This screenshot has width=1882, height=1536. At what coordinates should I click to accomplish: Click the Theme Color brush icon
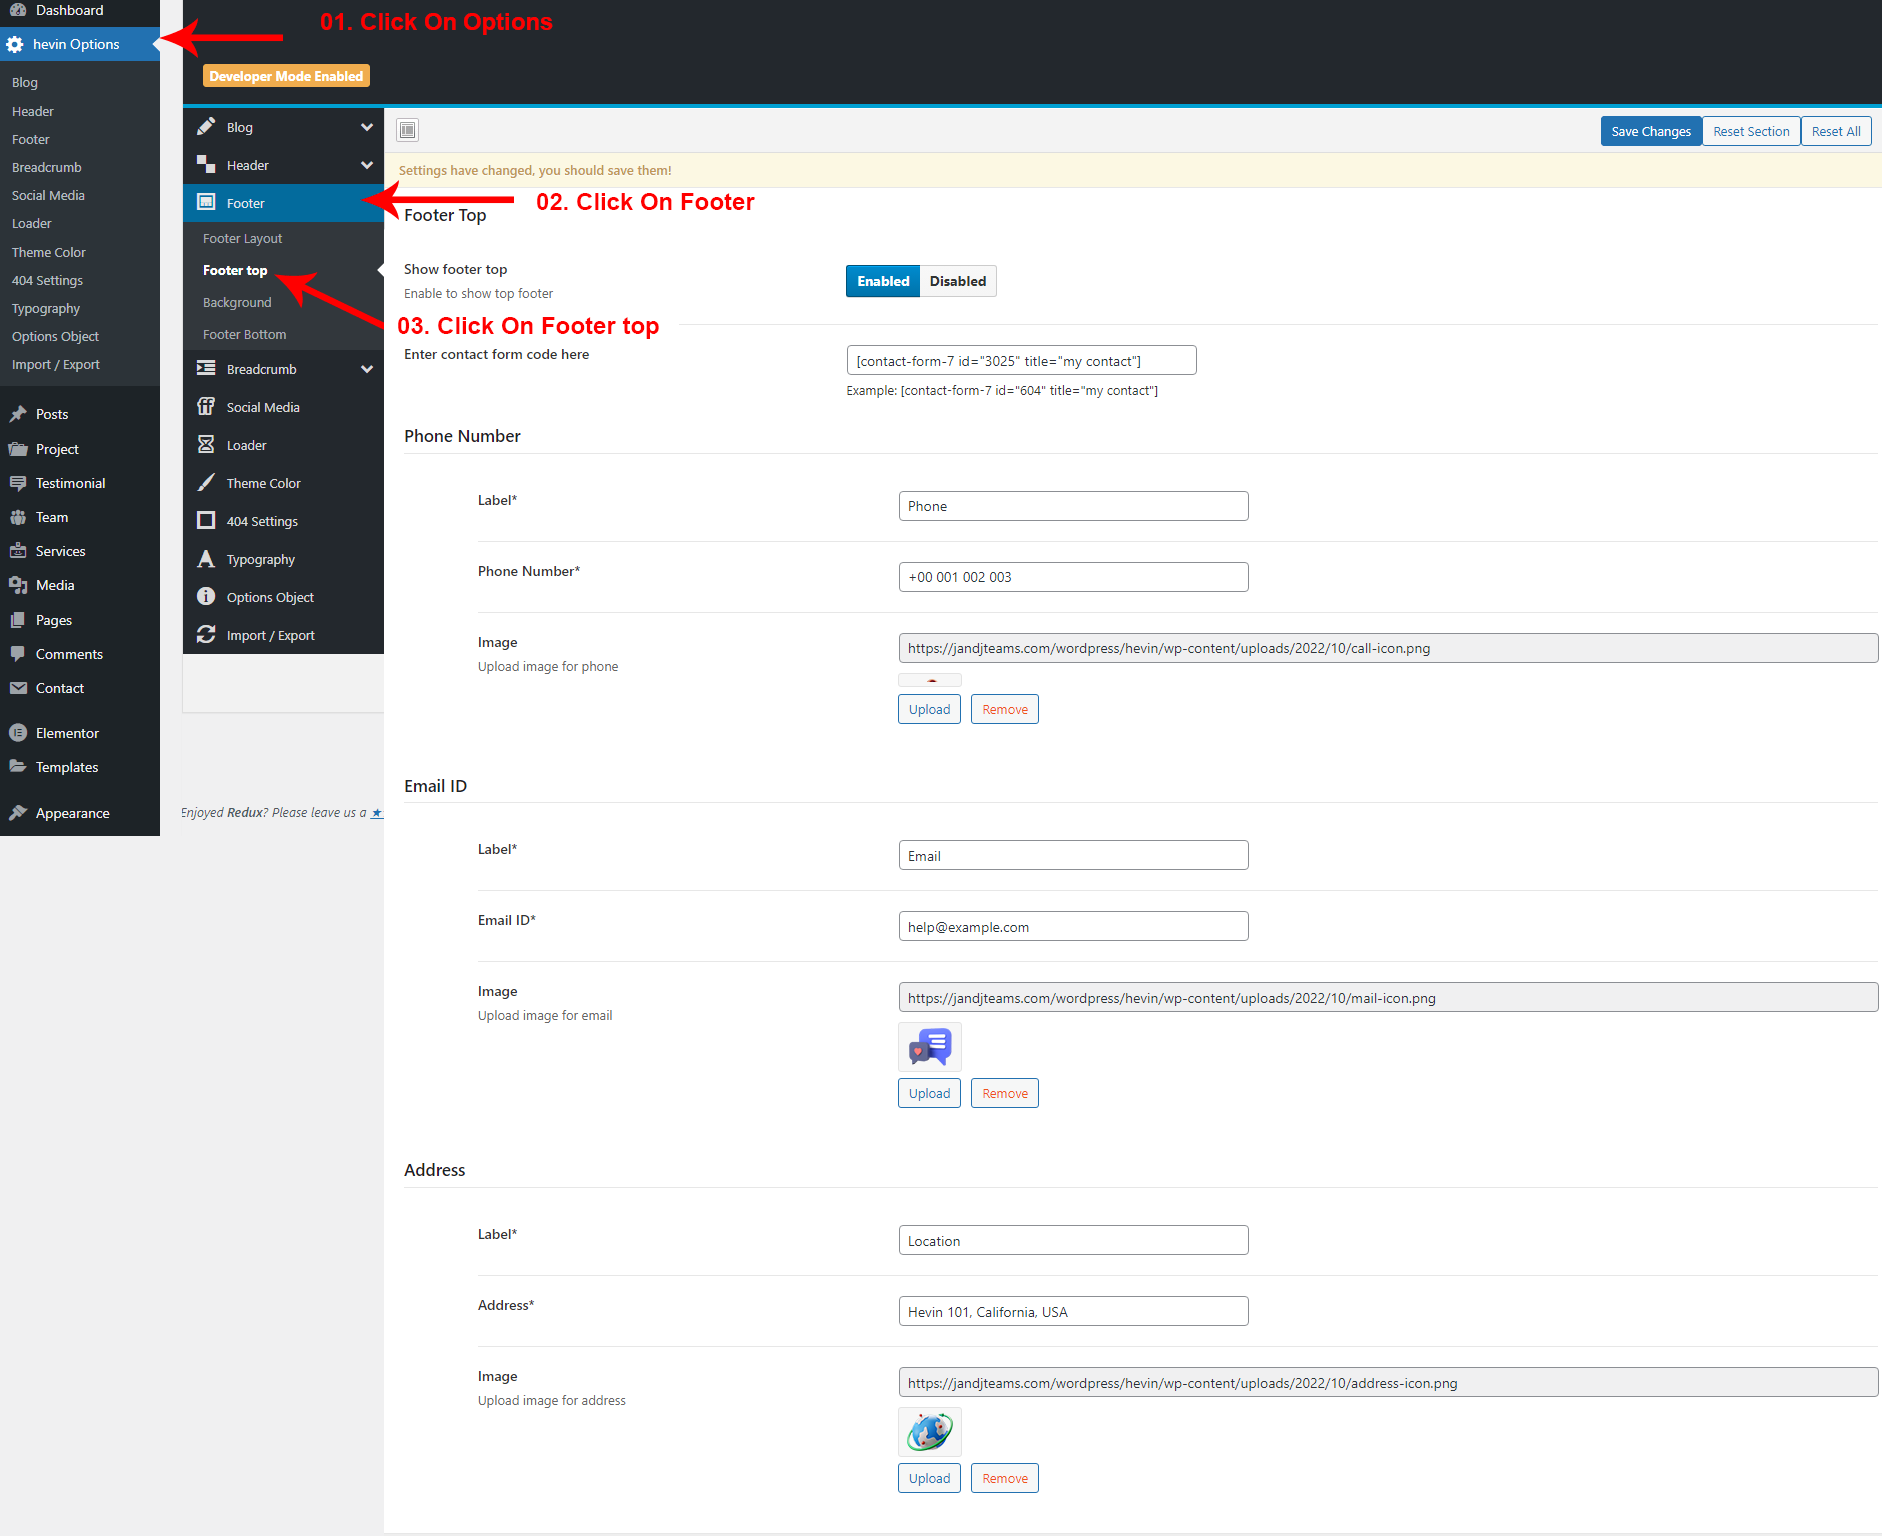[x=206, y=483]
